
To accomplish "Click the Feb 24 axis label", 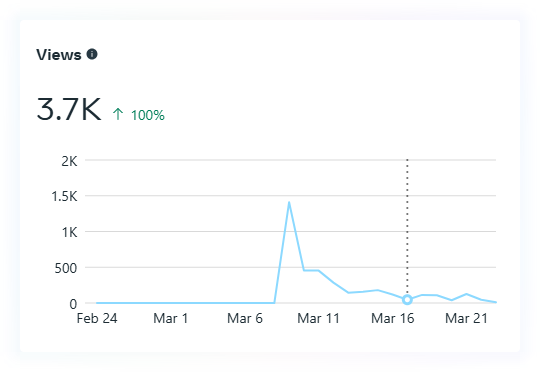I will 97,318.
